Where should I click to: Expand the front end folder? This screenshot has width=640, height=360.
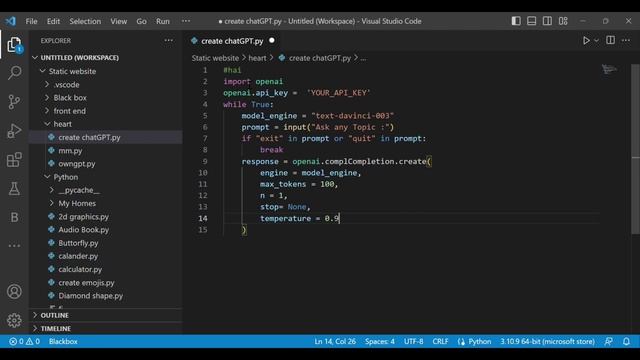47,111
